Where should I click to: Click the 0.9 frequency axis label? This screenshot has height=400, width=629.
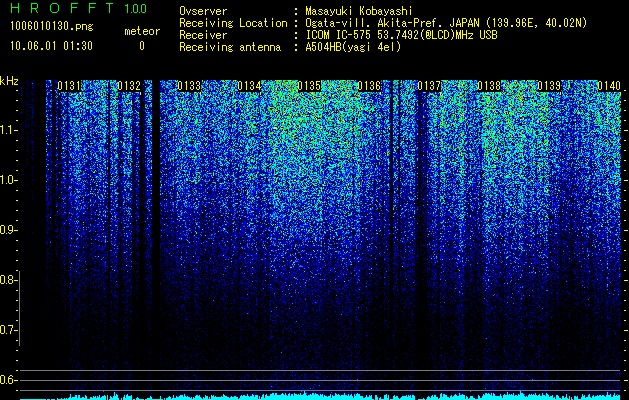pyautogui.click(x=8, y=230)
